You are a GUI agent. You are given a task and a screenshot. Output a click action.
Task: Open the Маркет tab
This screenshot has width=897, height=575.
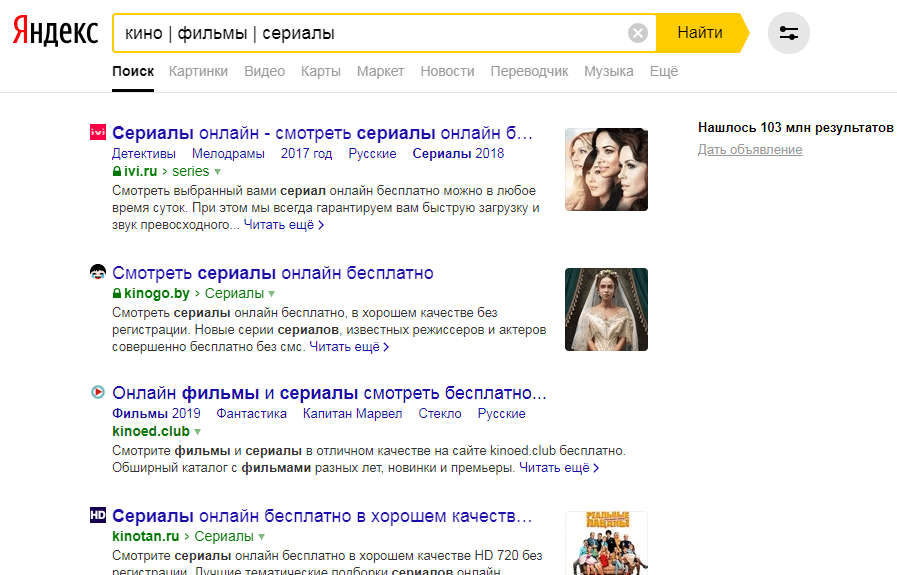(x=380, y=72)
